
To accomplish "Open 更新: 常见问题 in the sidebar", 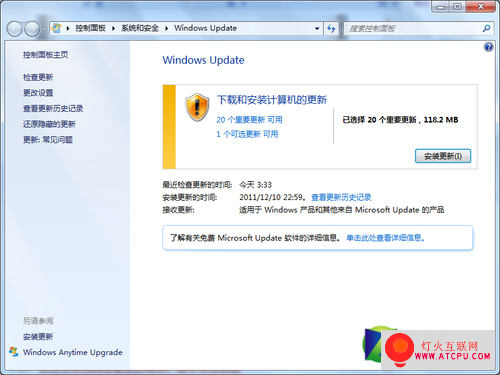I will tap(48, 139).
